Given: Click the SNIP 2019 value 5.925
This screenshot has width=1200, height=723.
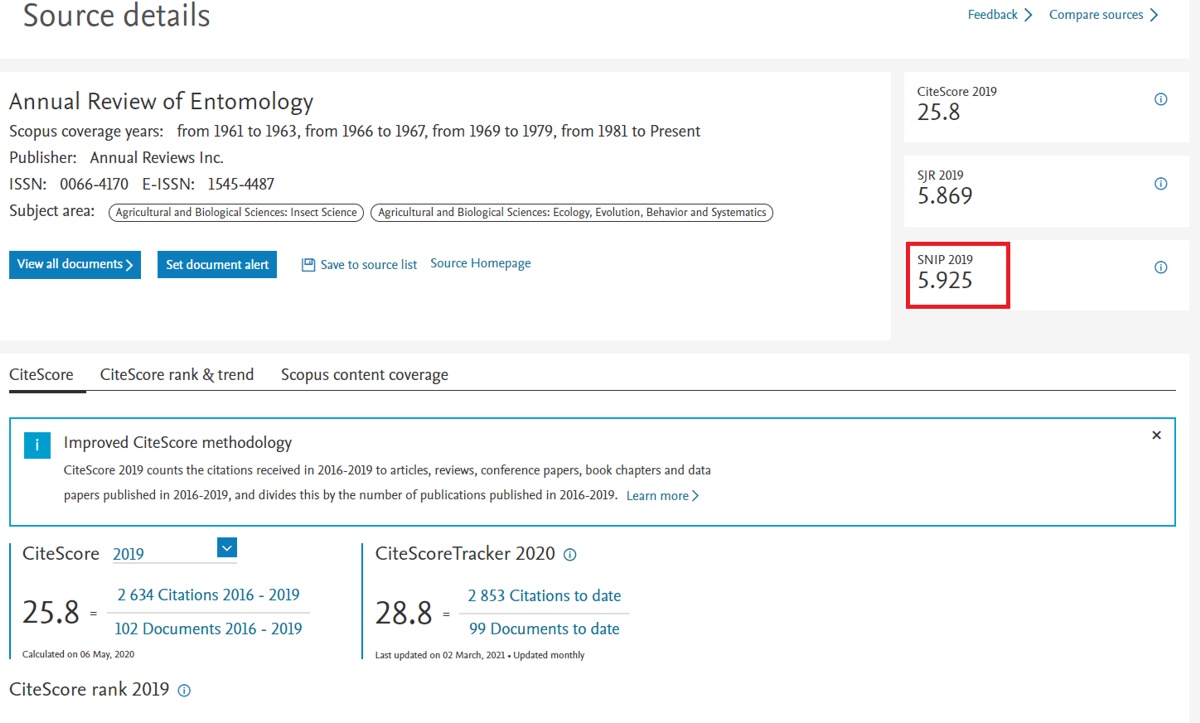Looking at the screenshot, I should click(945, 281).
